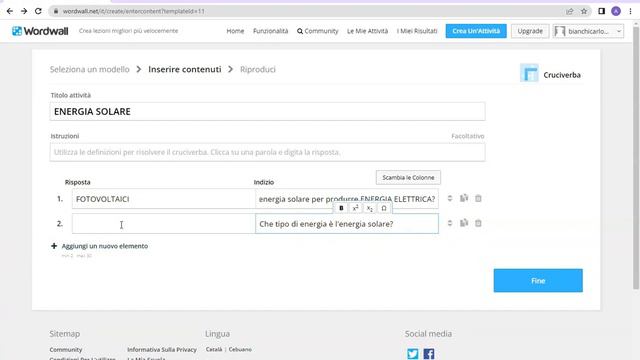The width and height of the screenshot is (640, 360).
Task: Open the Community footer link
Action: point(66,350)
